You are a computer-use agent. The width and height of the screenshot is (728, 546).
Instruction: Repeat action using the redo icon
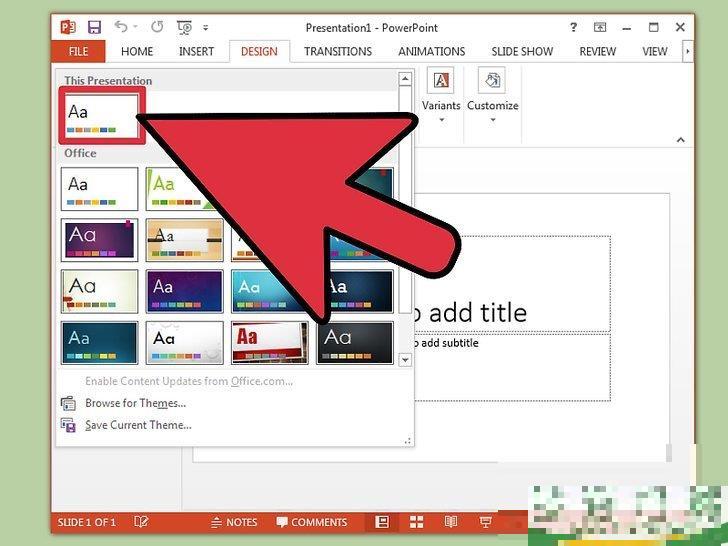click(157, 27)
